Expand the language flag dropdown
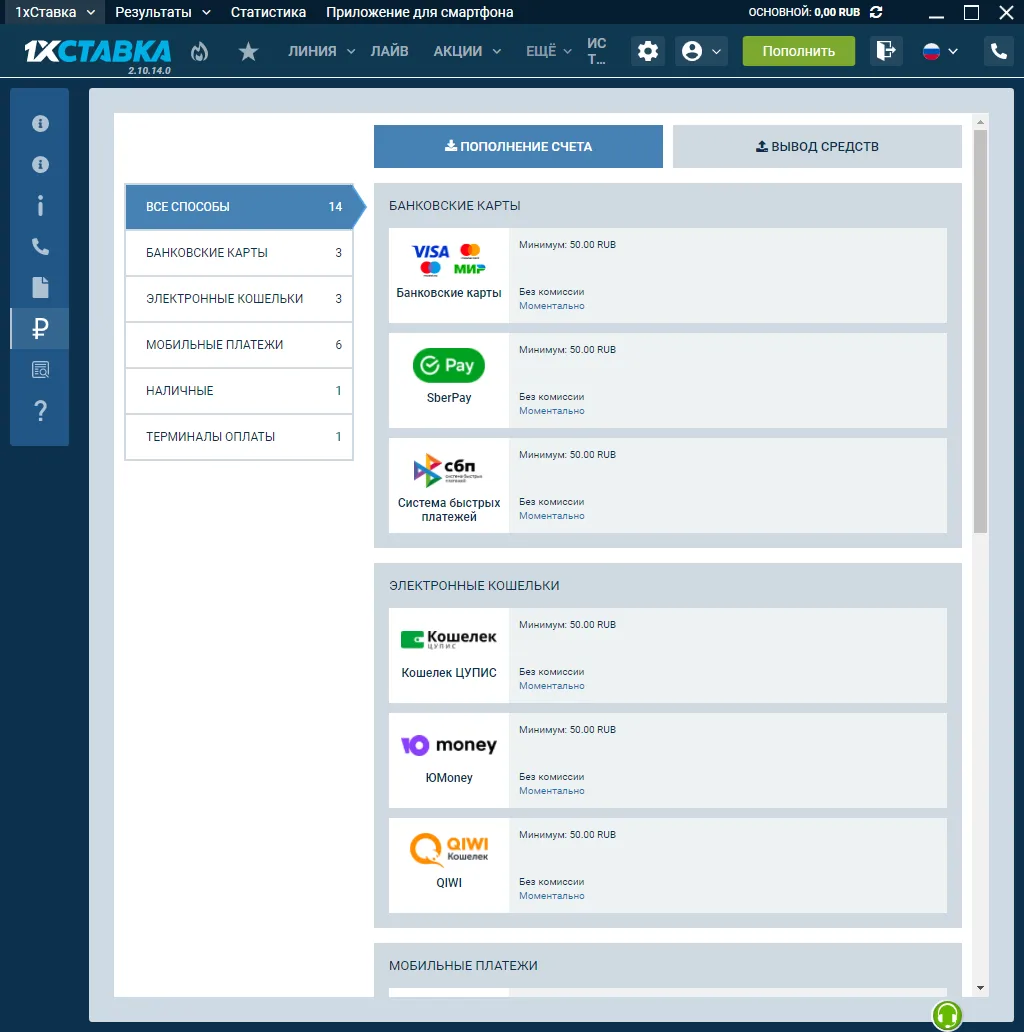1024x1032 pixels. (940, 51)
